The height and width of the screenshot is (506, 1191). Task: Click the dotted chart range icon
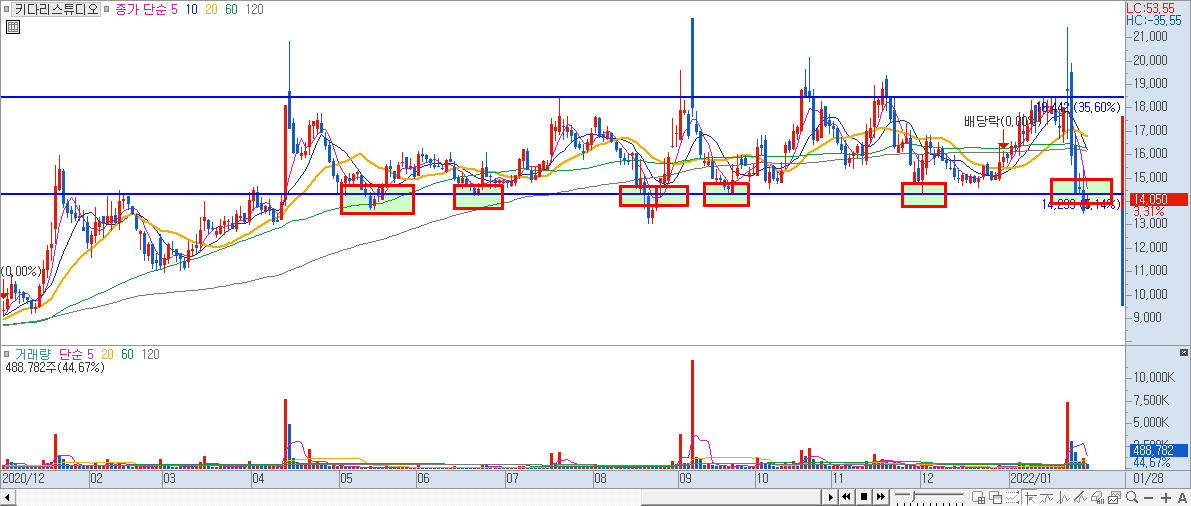(1012, 498)
